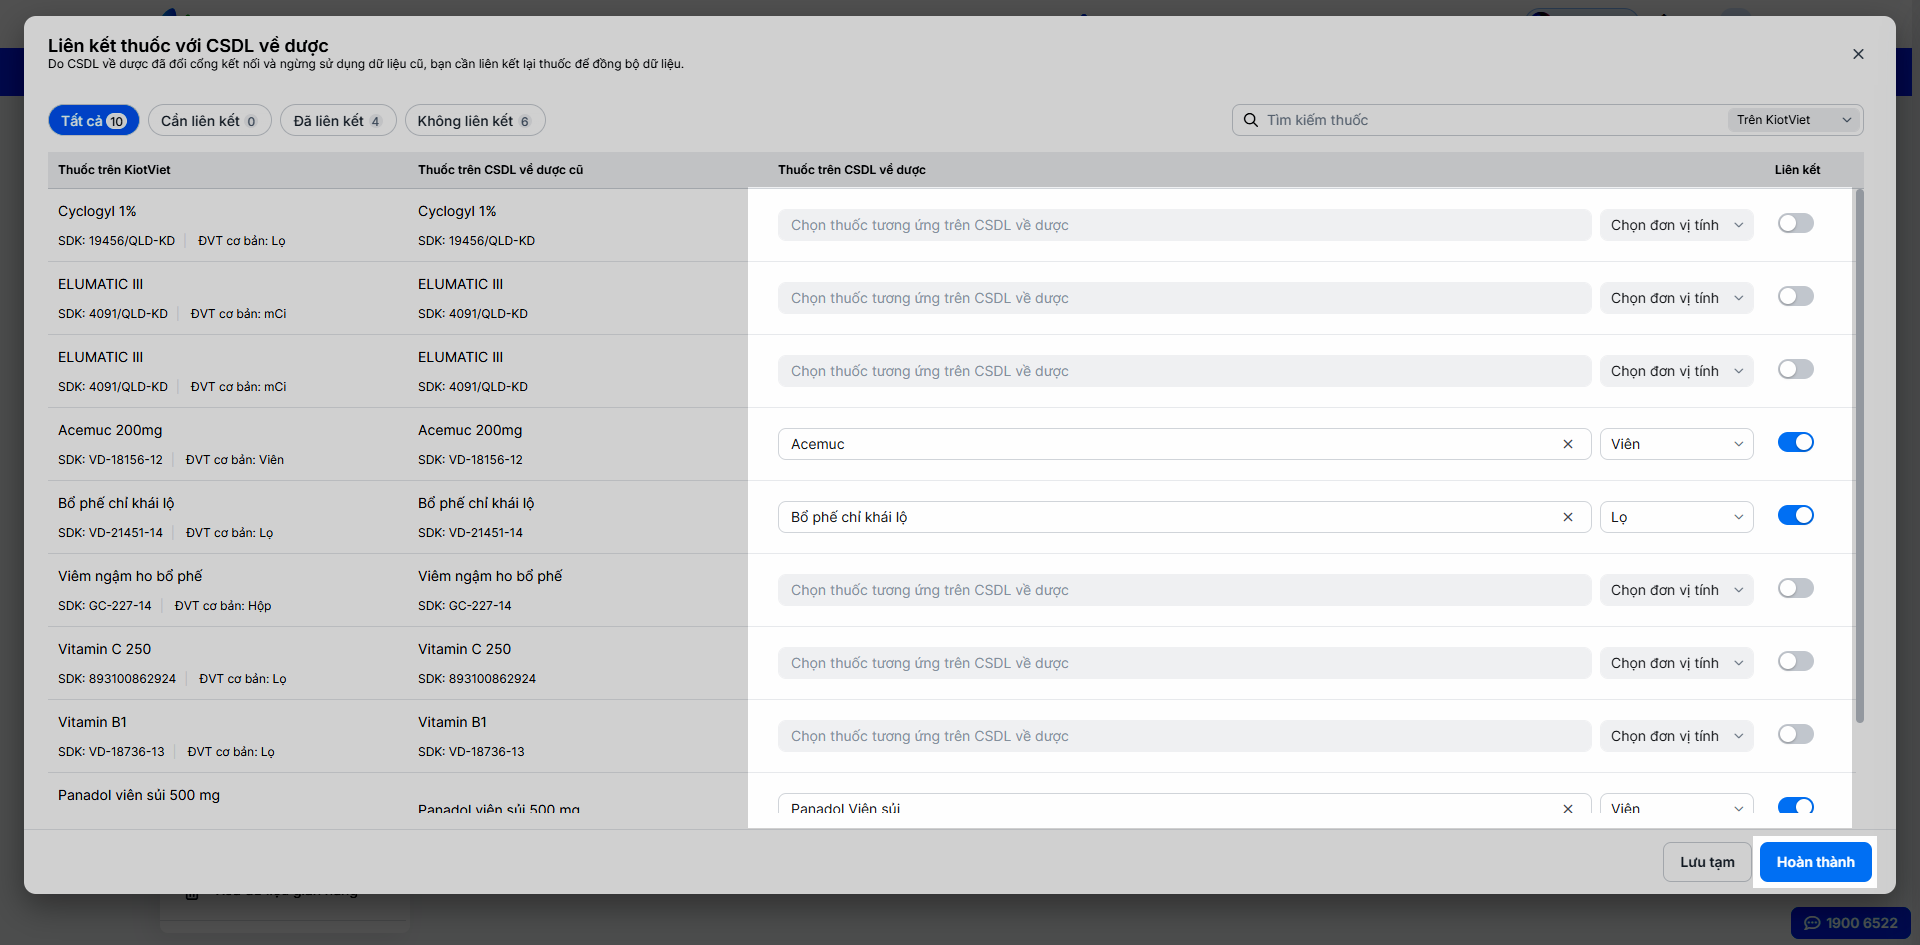Open the 1900 6522 support chat
The width and height of the screenshot is (1920, 945).
[x=1851, y=923]
